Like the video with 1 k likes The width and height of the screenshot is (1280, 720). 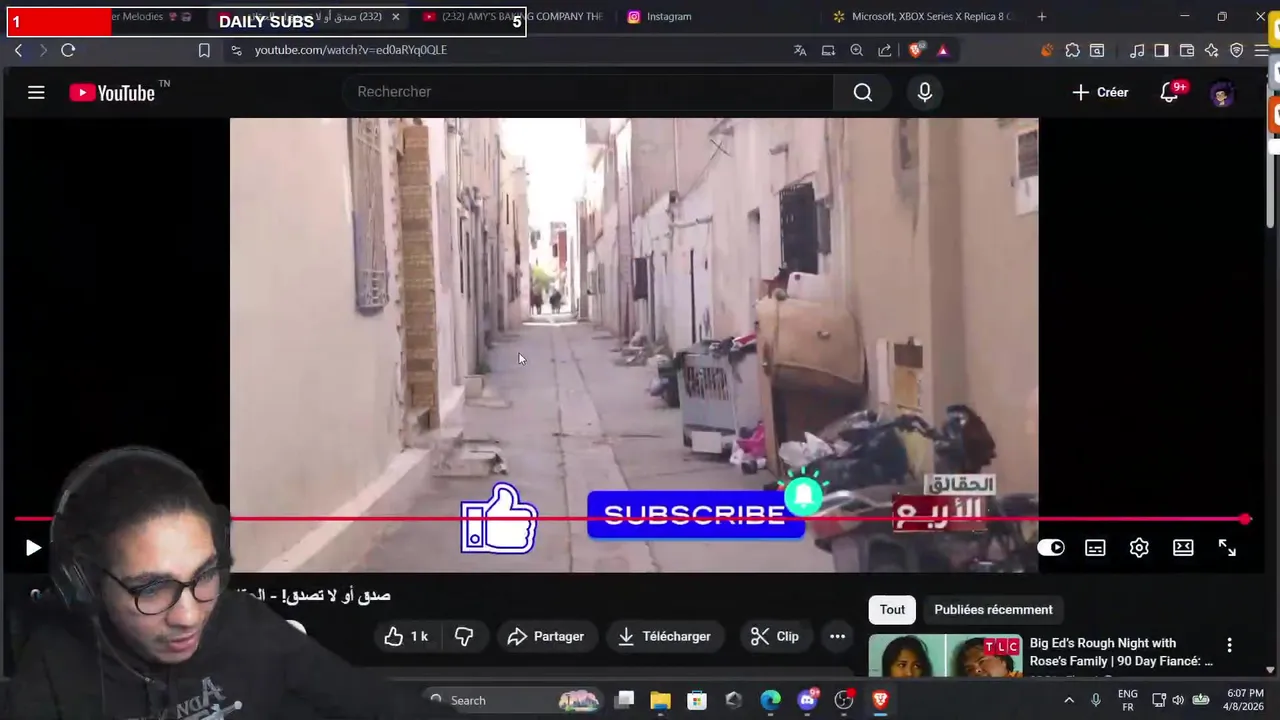[406, 636]
